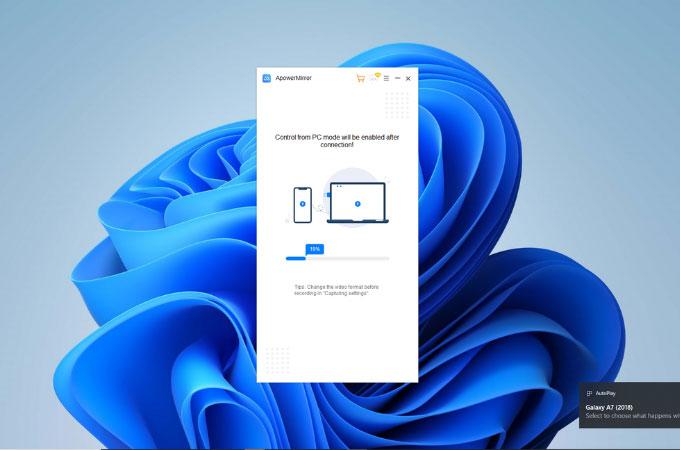Minimize the ApowerMirror window
Screen dimensions: 680x450
pos(397,78)
